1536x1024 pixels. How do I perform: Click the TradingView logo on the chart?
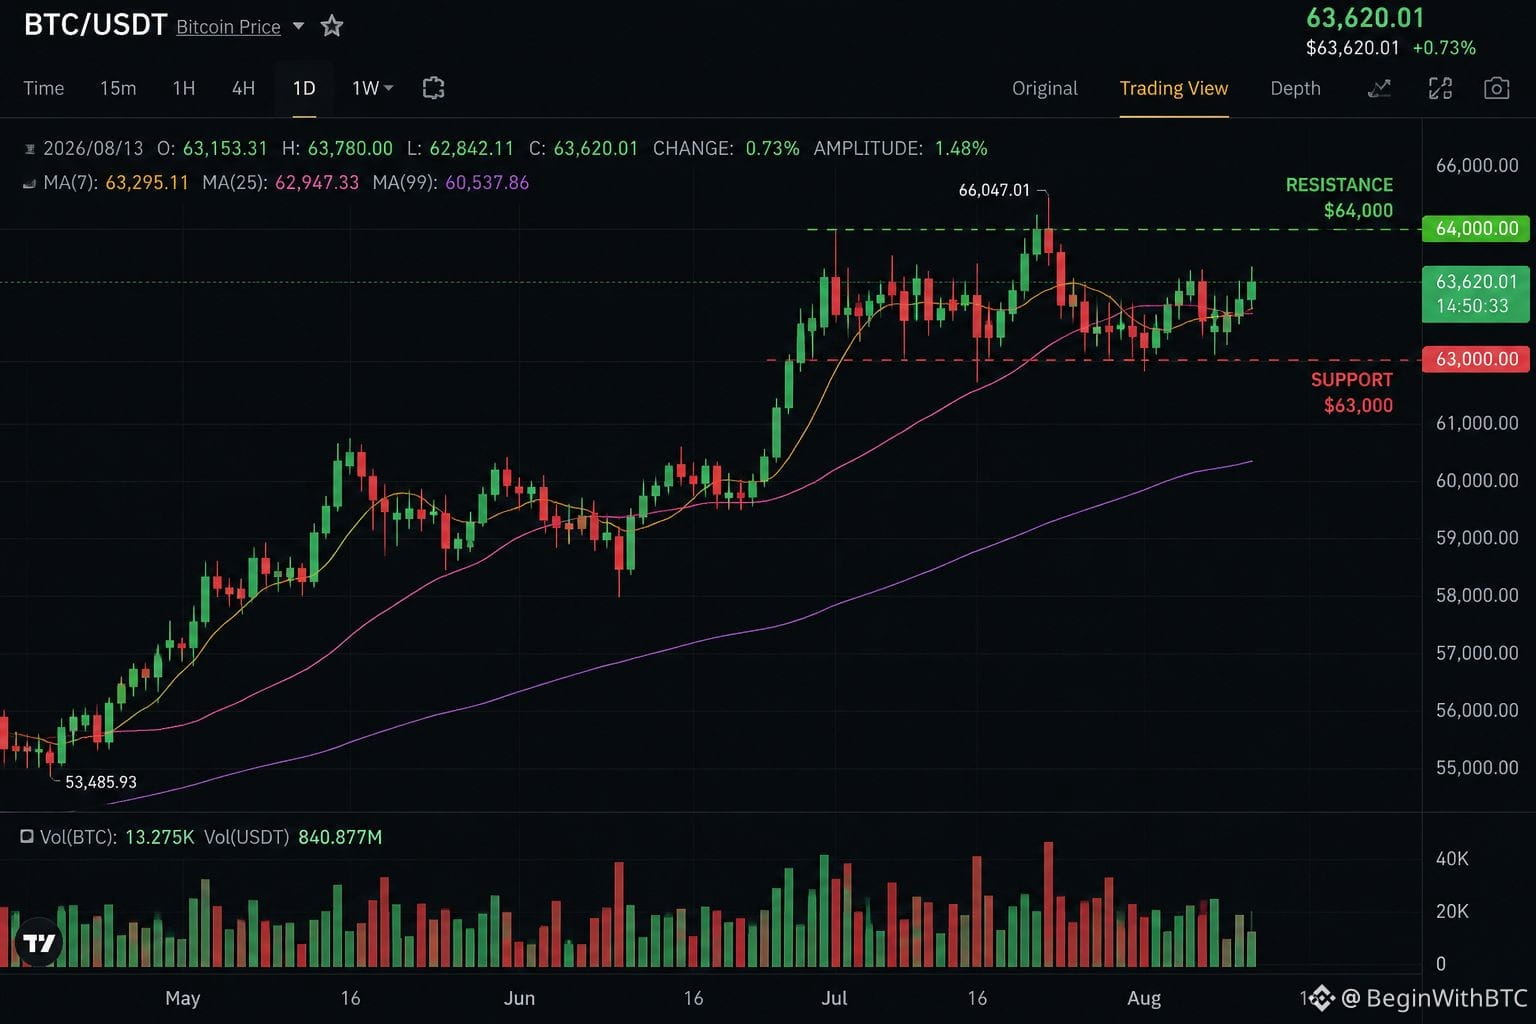coord(39,942)
